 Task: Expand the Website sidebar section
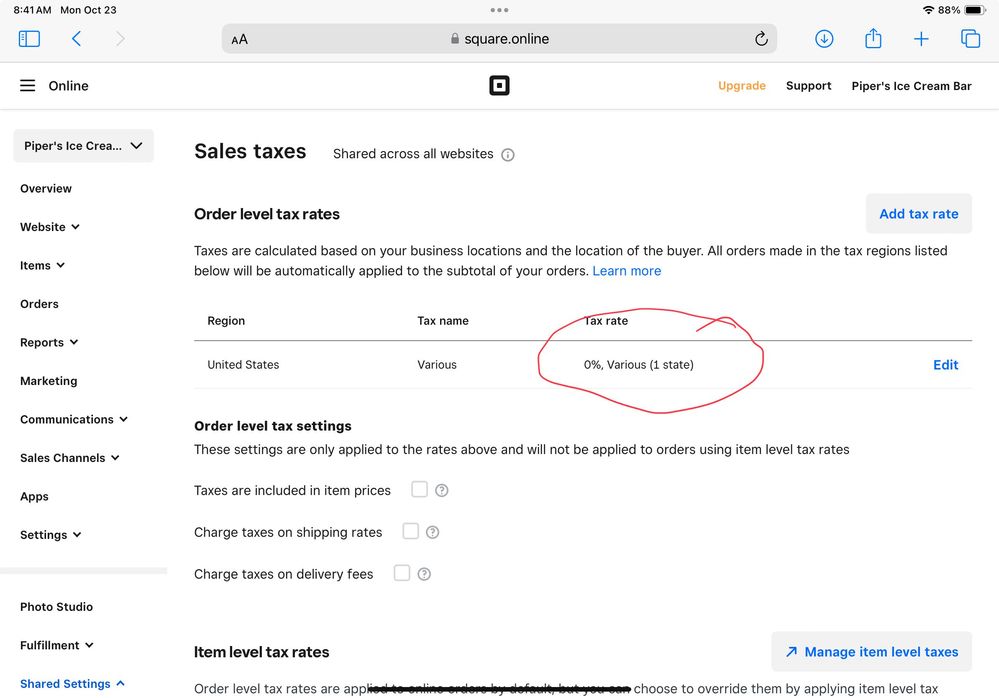(x=50, y=227)
